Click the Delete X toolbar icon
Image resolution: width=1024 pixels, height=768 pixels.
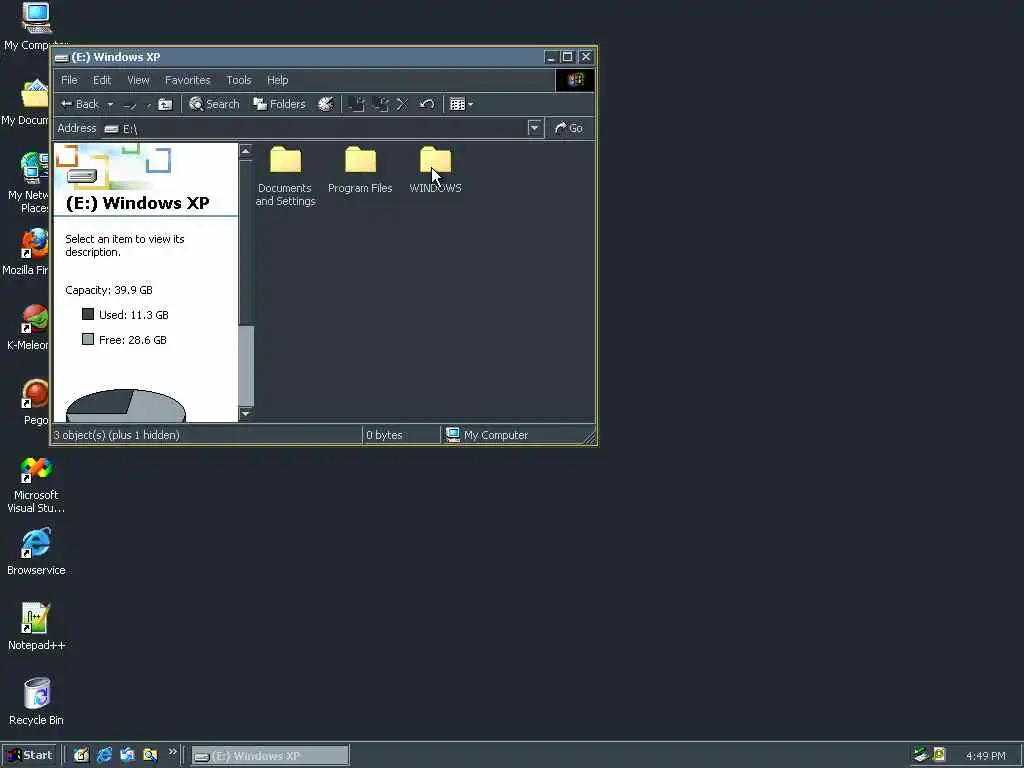tap(402, 104)
